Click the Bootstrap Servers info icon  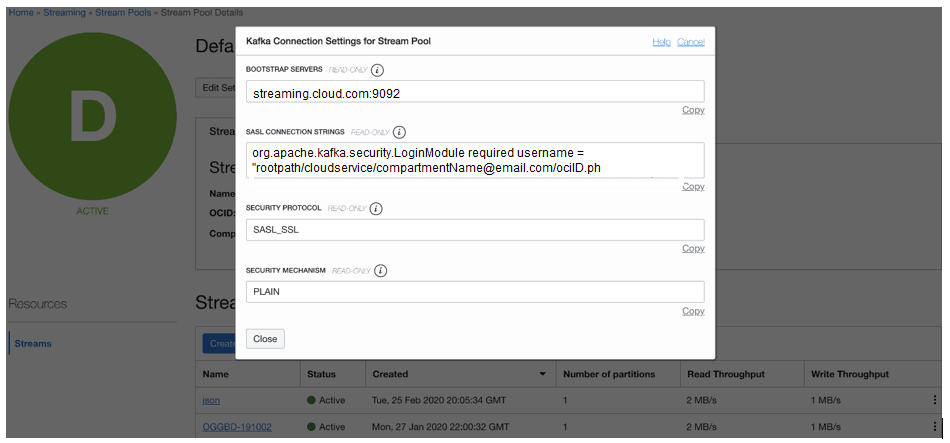[377, 70]
